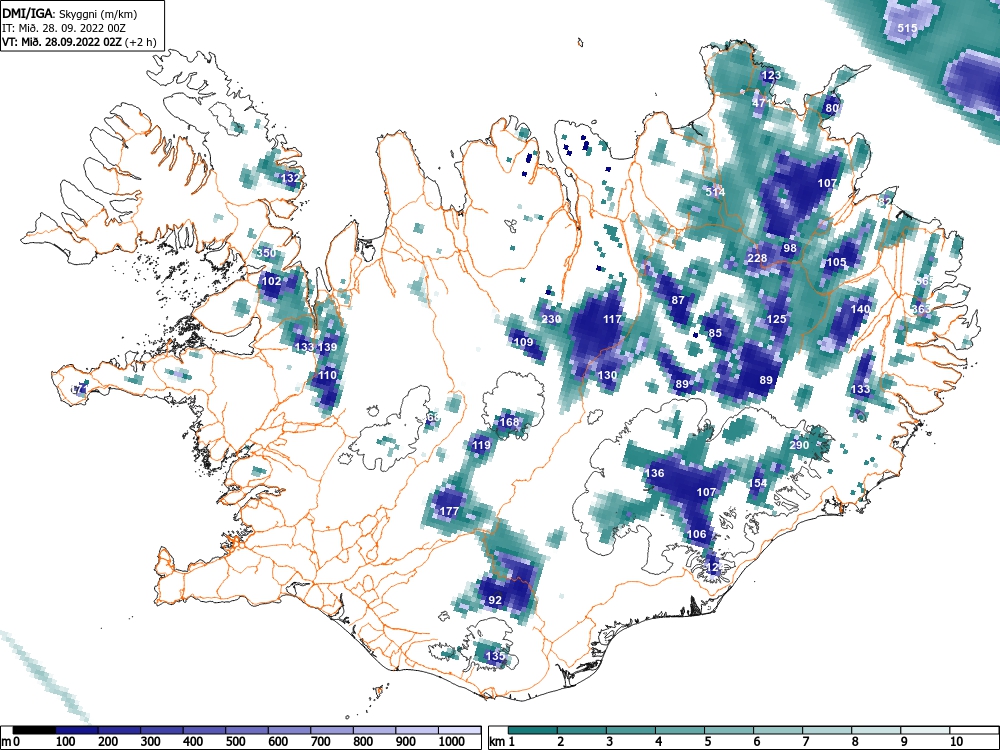Click the '1000' label in the meter legend

coord(452,742)
